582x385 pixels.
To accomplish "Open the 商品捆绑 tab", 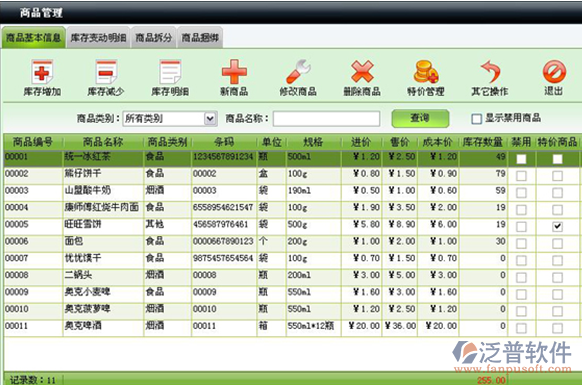I will (x=200, y=37).
